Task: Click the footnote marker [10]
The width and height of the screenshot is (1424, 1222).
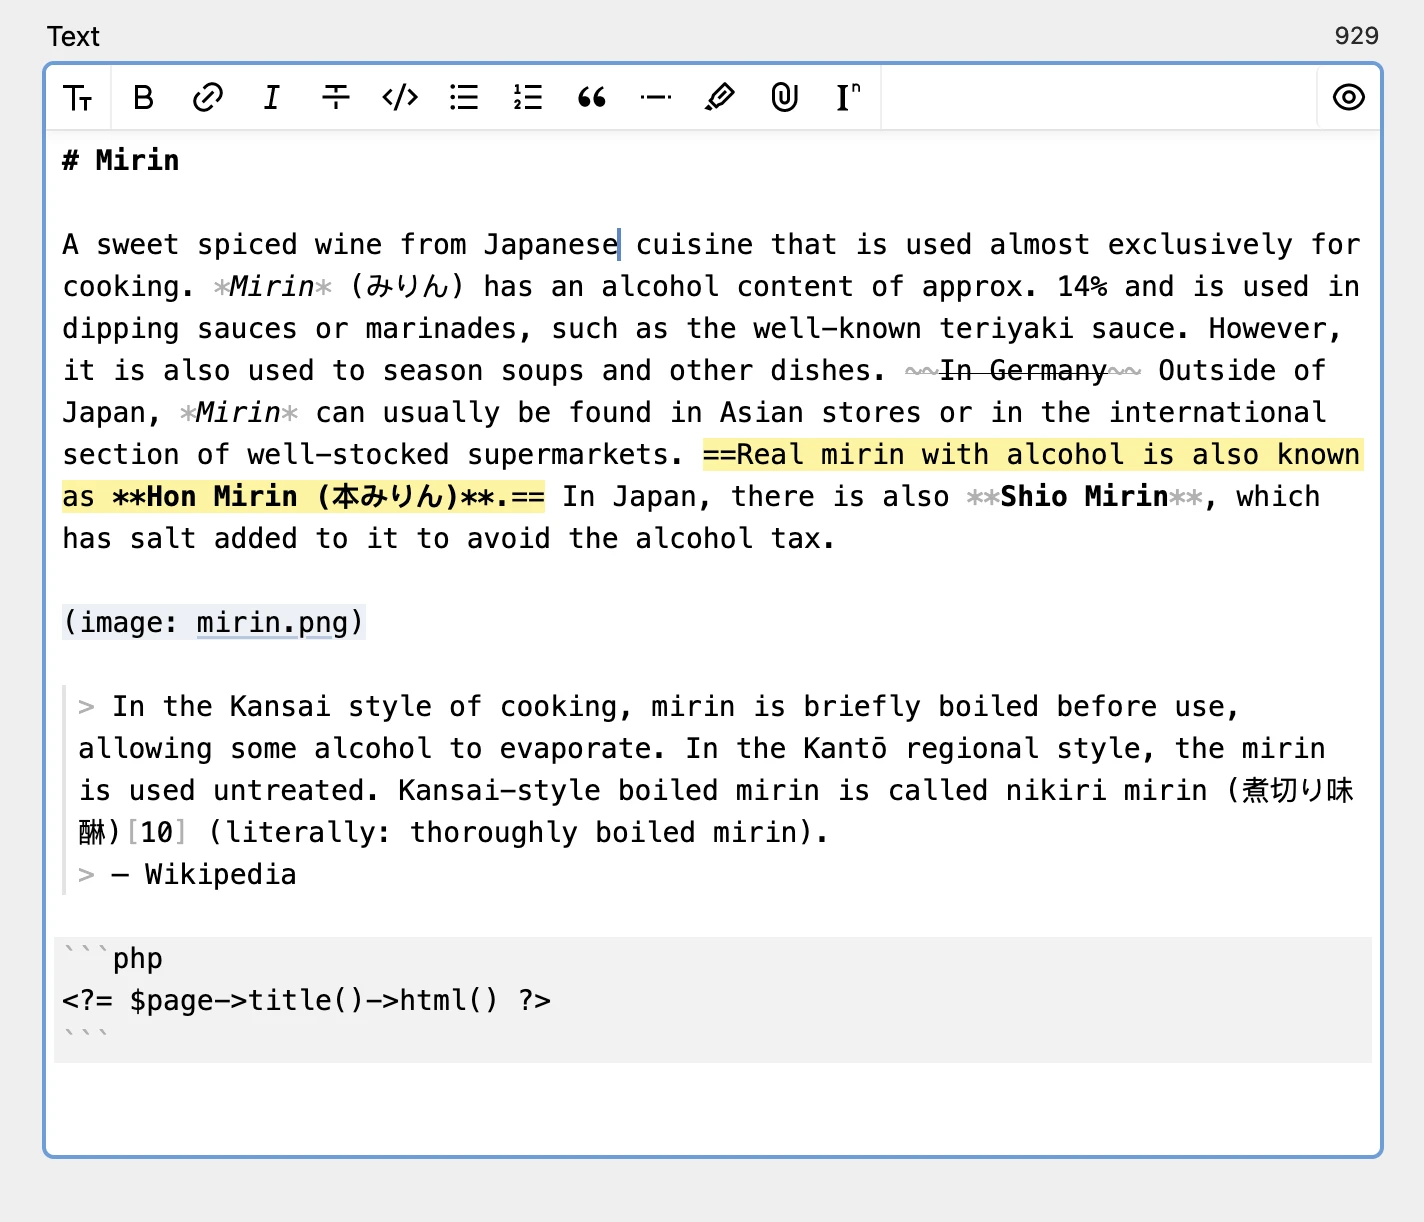Action: [157, 832]
